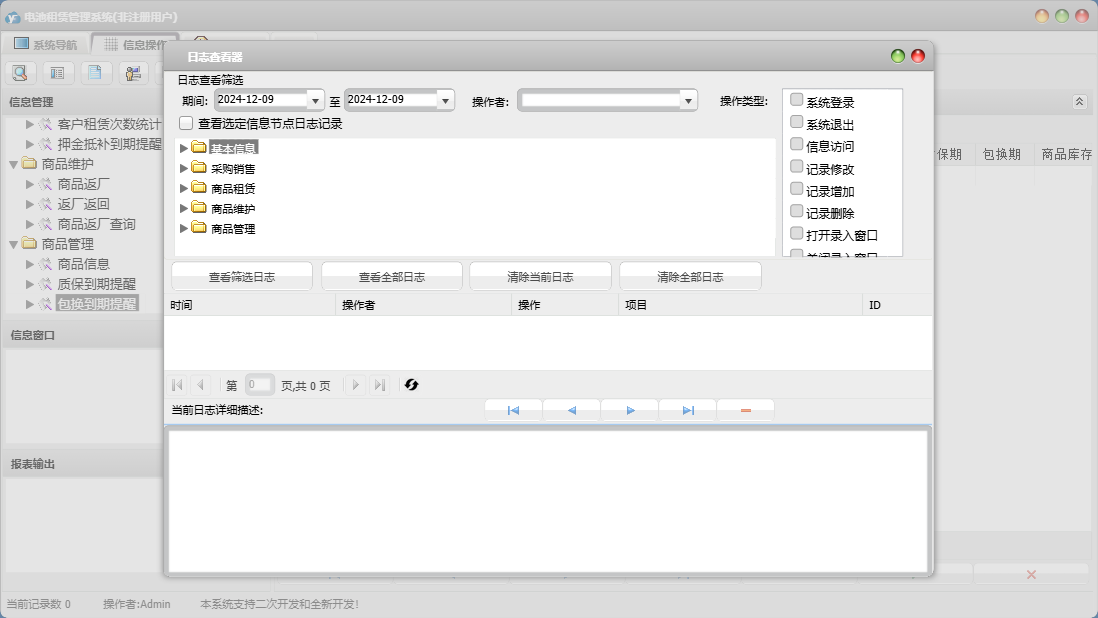Expand the 采购销售 folder node
This screenshot has width=1098, height=618.
[183, 168]
